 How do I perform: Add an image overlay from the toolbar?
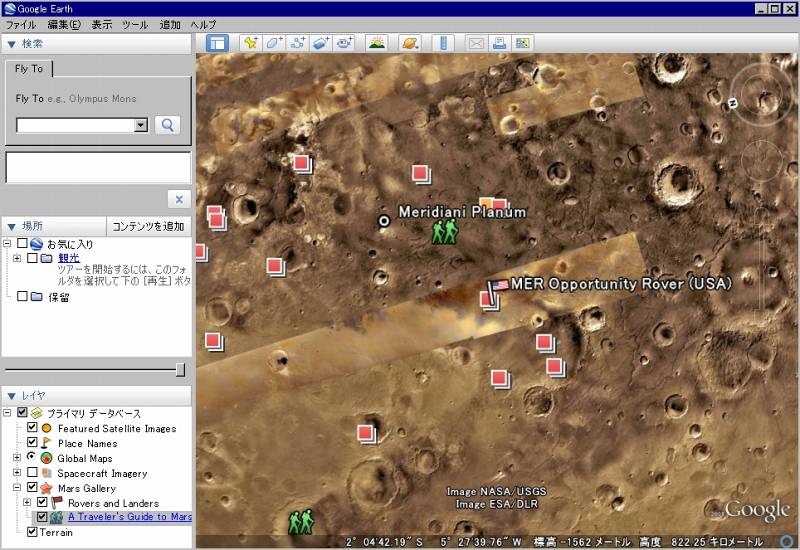(x=321, y=43)
